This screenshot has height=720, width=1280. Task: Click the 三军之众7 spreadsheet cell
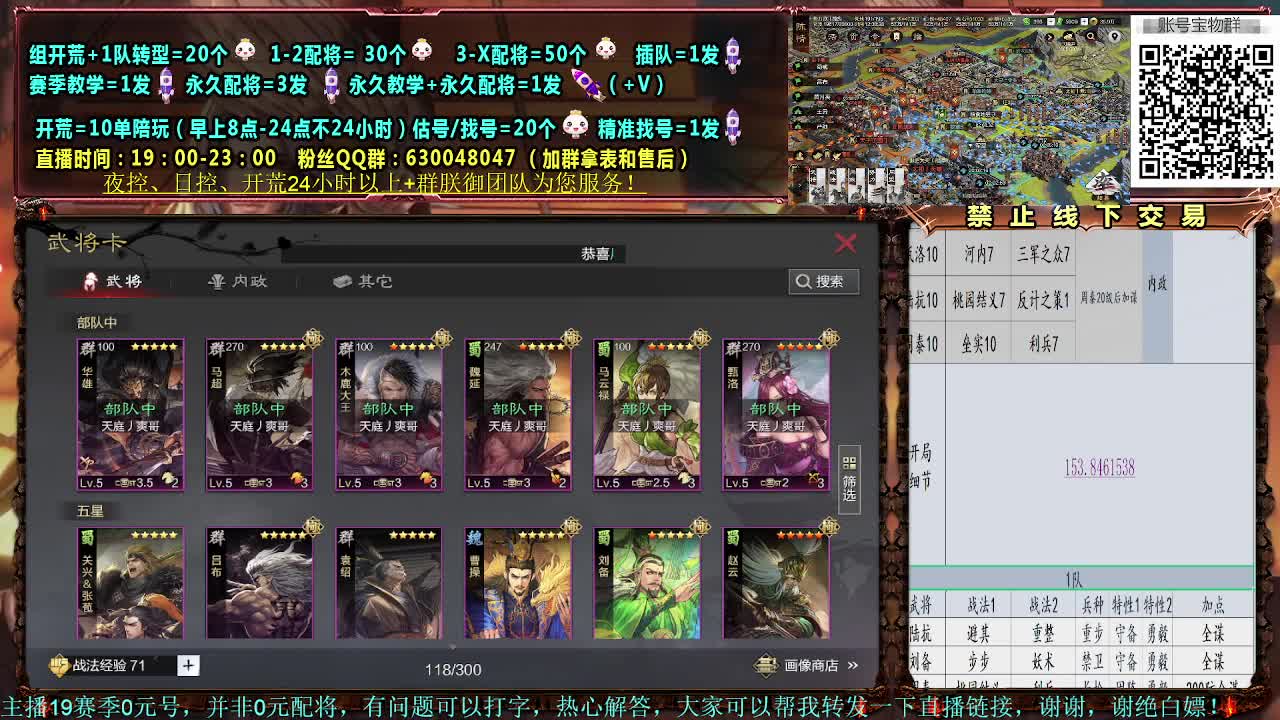tap(1043, 255)
